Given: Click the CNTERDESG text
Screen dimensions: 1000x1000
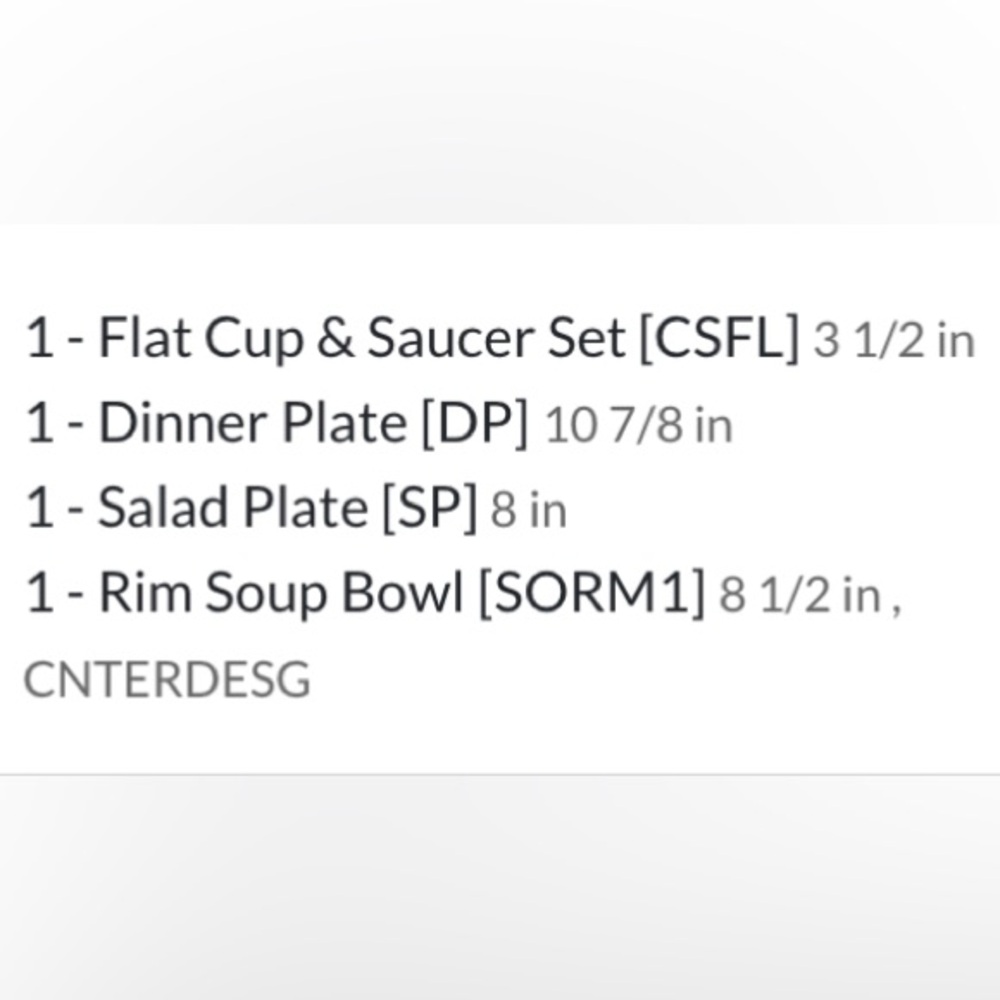Looking at the screenshot, I should [x=167, y=679].
